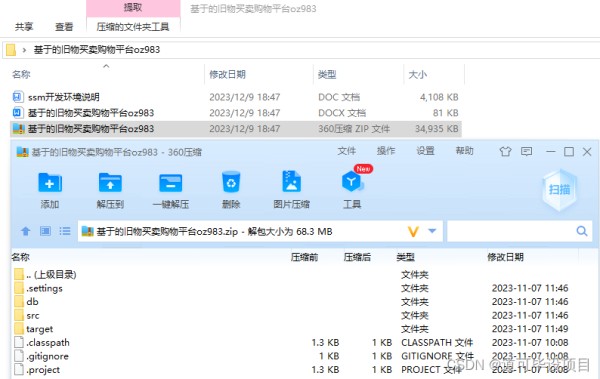Image resolution: width=600 pixels, height=379 pixels.
Task: Switch to icon view mode in 360压缩
Action: pos(46,231)
